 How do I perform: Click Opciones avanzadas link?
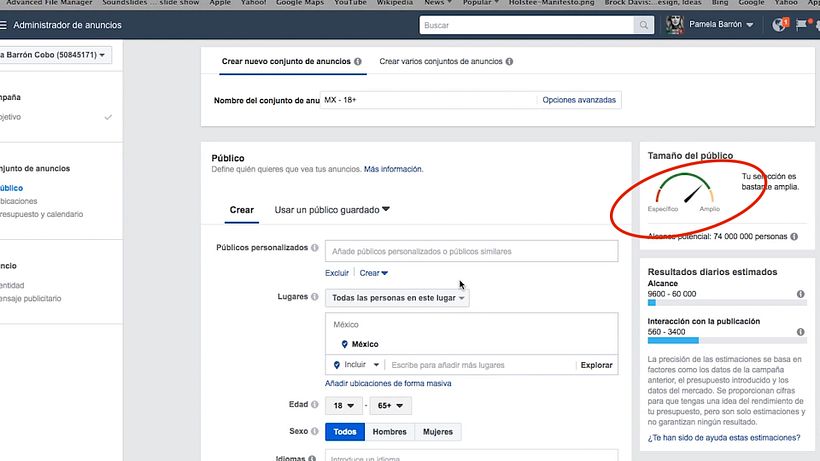coord(579,100)
